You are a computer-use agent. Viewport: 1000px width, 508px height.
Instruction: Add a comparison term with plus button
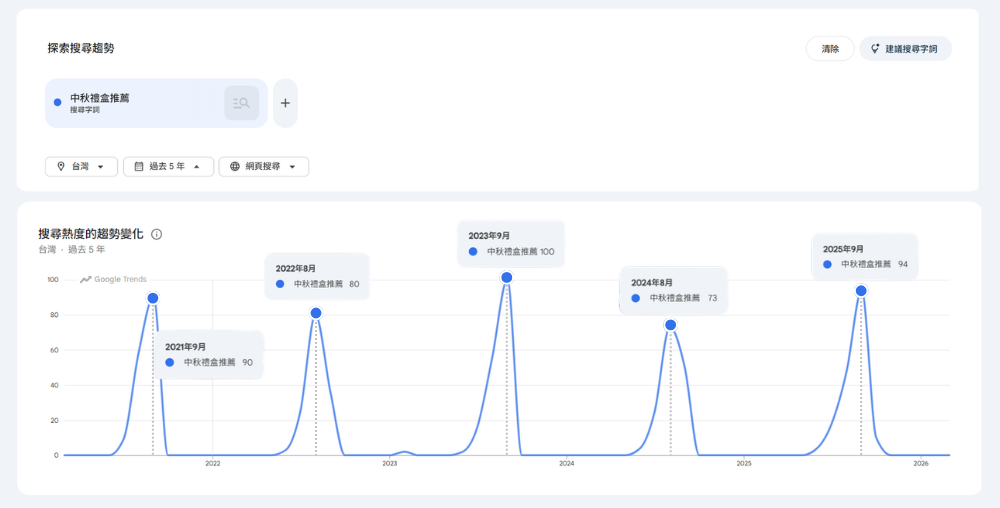(x=285, y=103)
